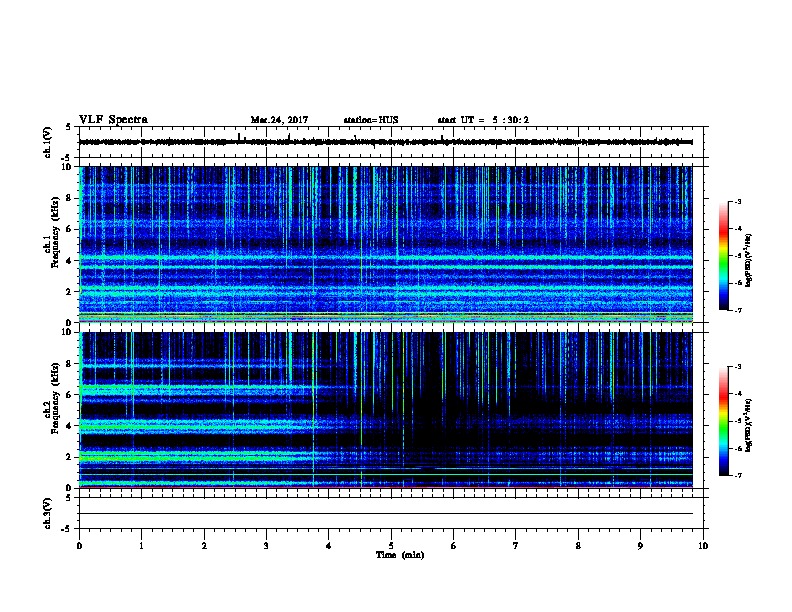Image resolution: width=792 pixels, height=612 pixels.
Task: Click the ch.1 spectrogram color scale bar
Action: click(x=724, y=256)
